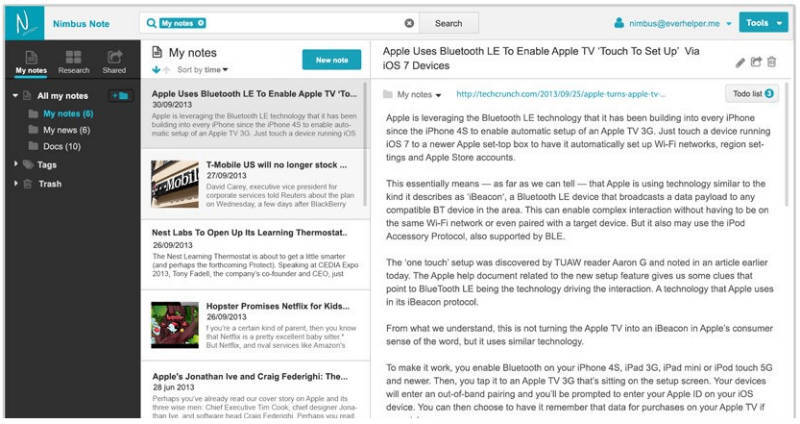Image resolution: width=800 pixels, height=424 pixels.
Task: Click the note content scrollbar
Action: pos(789,144)
